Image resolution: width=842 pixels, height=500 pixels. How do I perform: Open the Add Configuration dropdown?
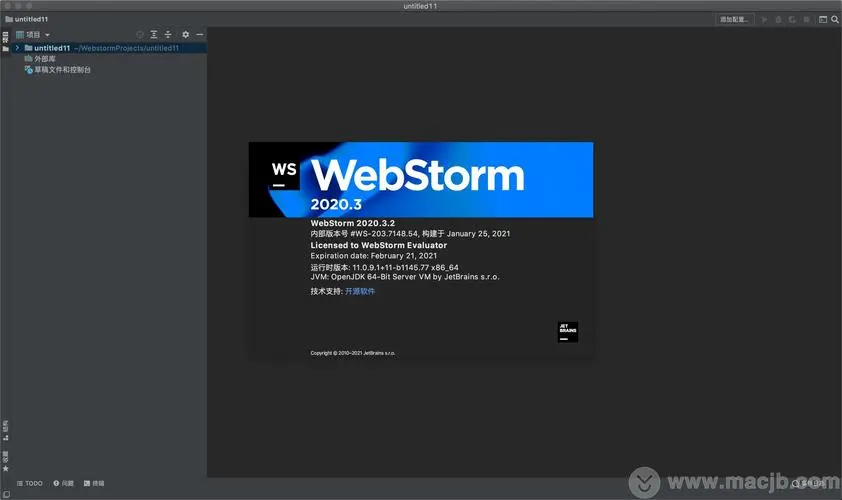point(734,19)
